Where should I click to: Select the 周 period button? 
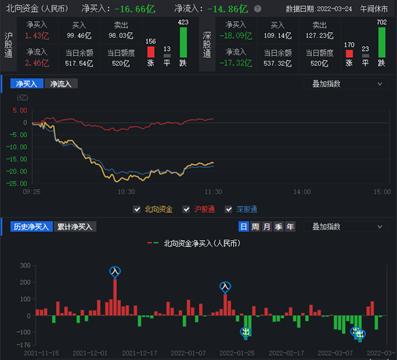(x=255, y=227)
